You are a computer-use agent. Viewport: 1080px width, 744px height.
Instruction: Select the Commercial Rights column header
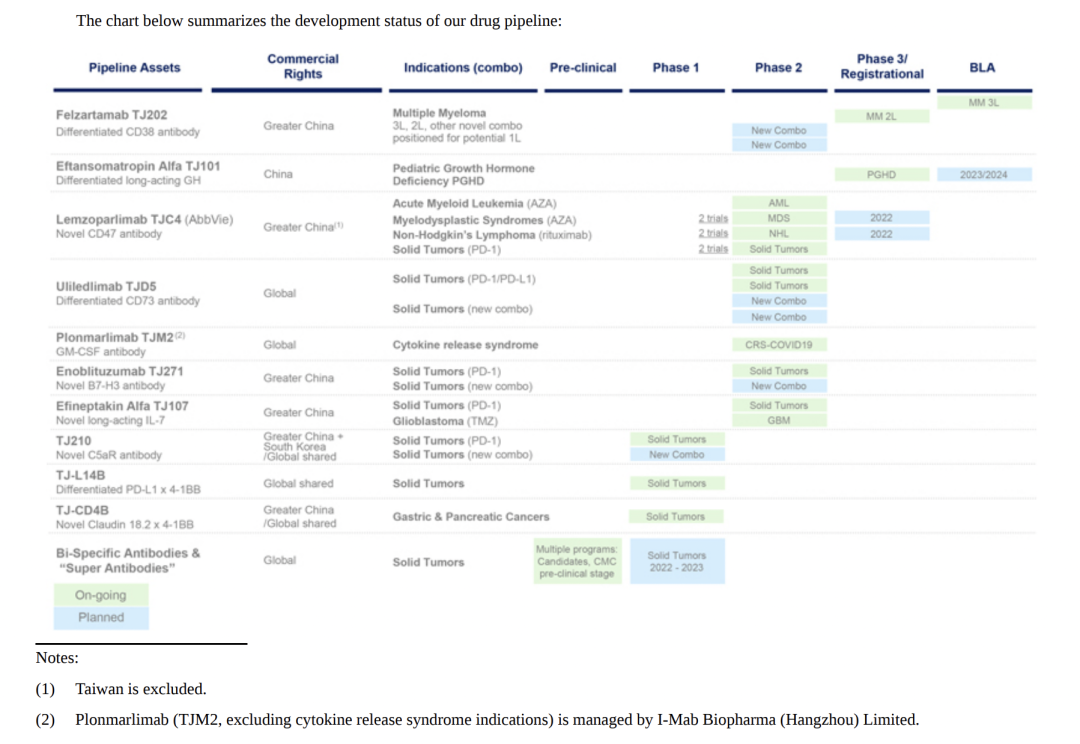tap(302, 67)
